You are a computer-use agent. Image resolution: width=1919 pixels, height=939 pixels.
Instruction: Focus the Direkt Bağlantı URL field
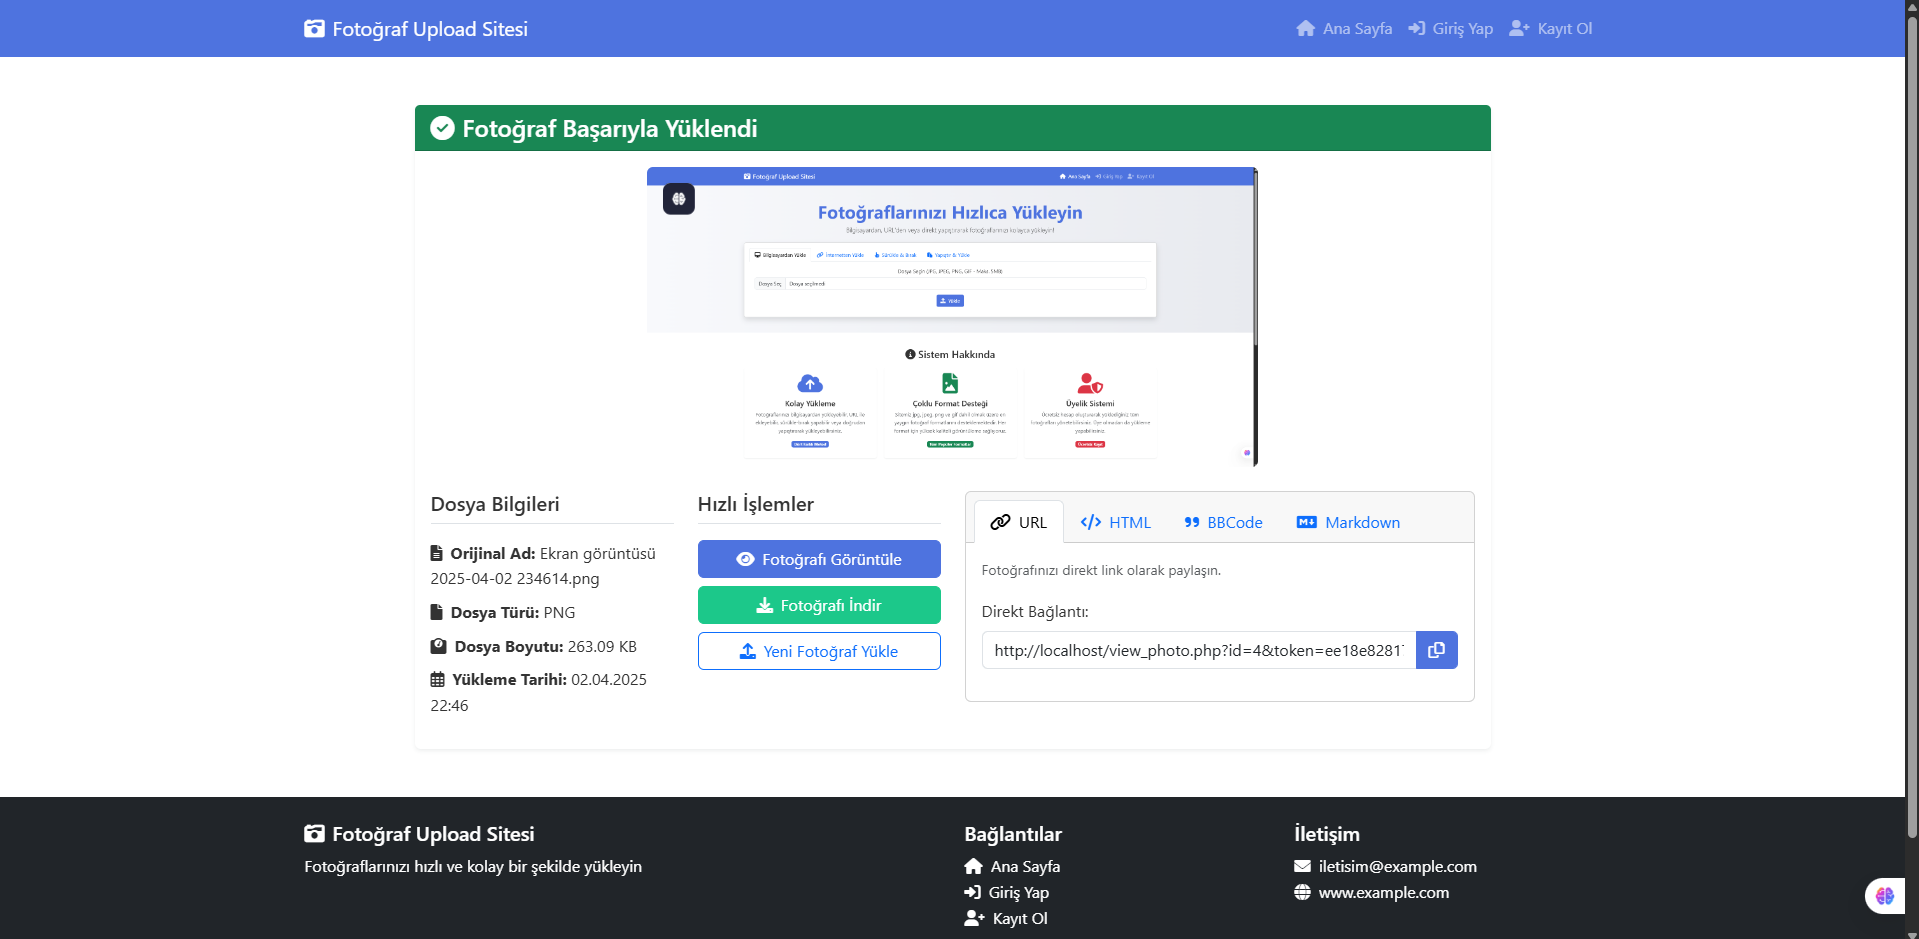[x=1198, y=650]
